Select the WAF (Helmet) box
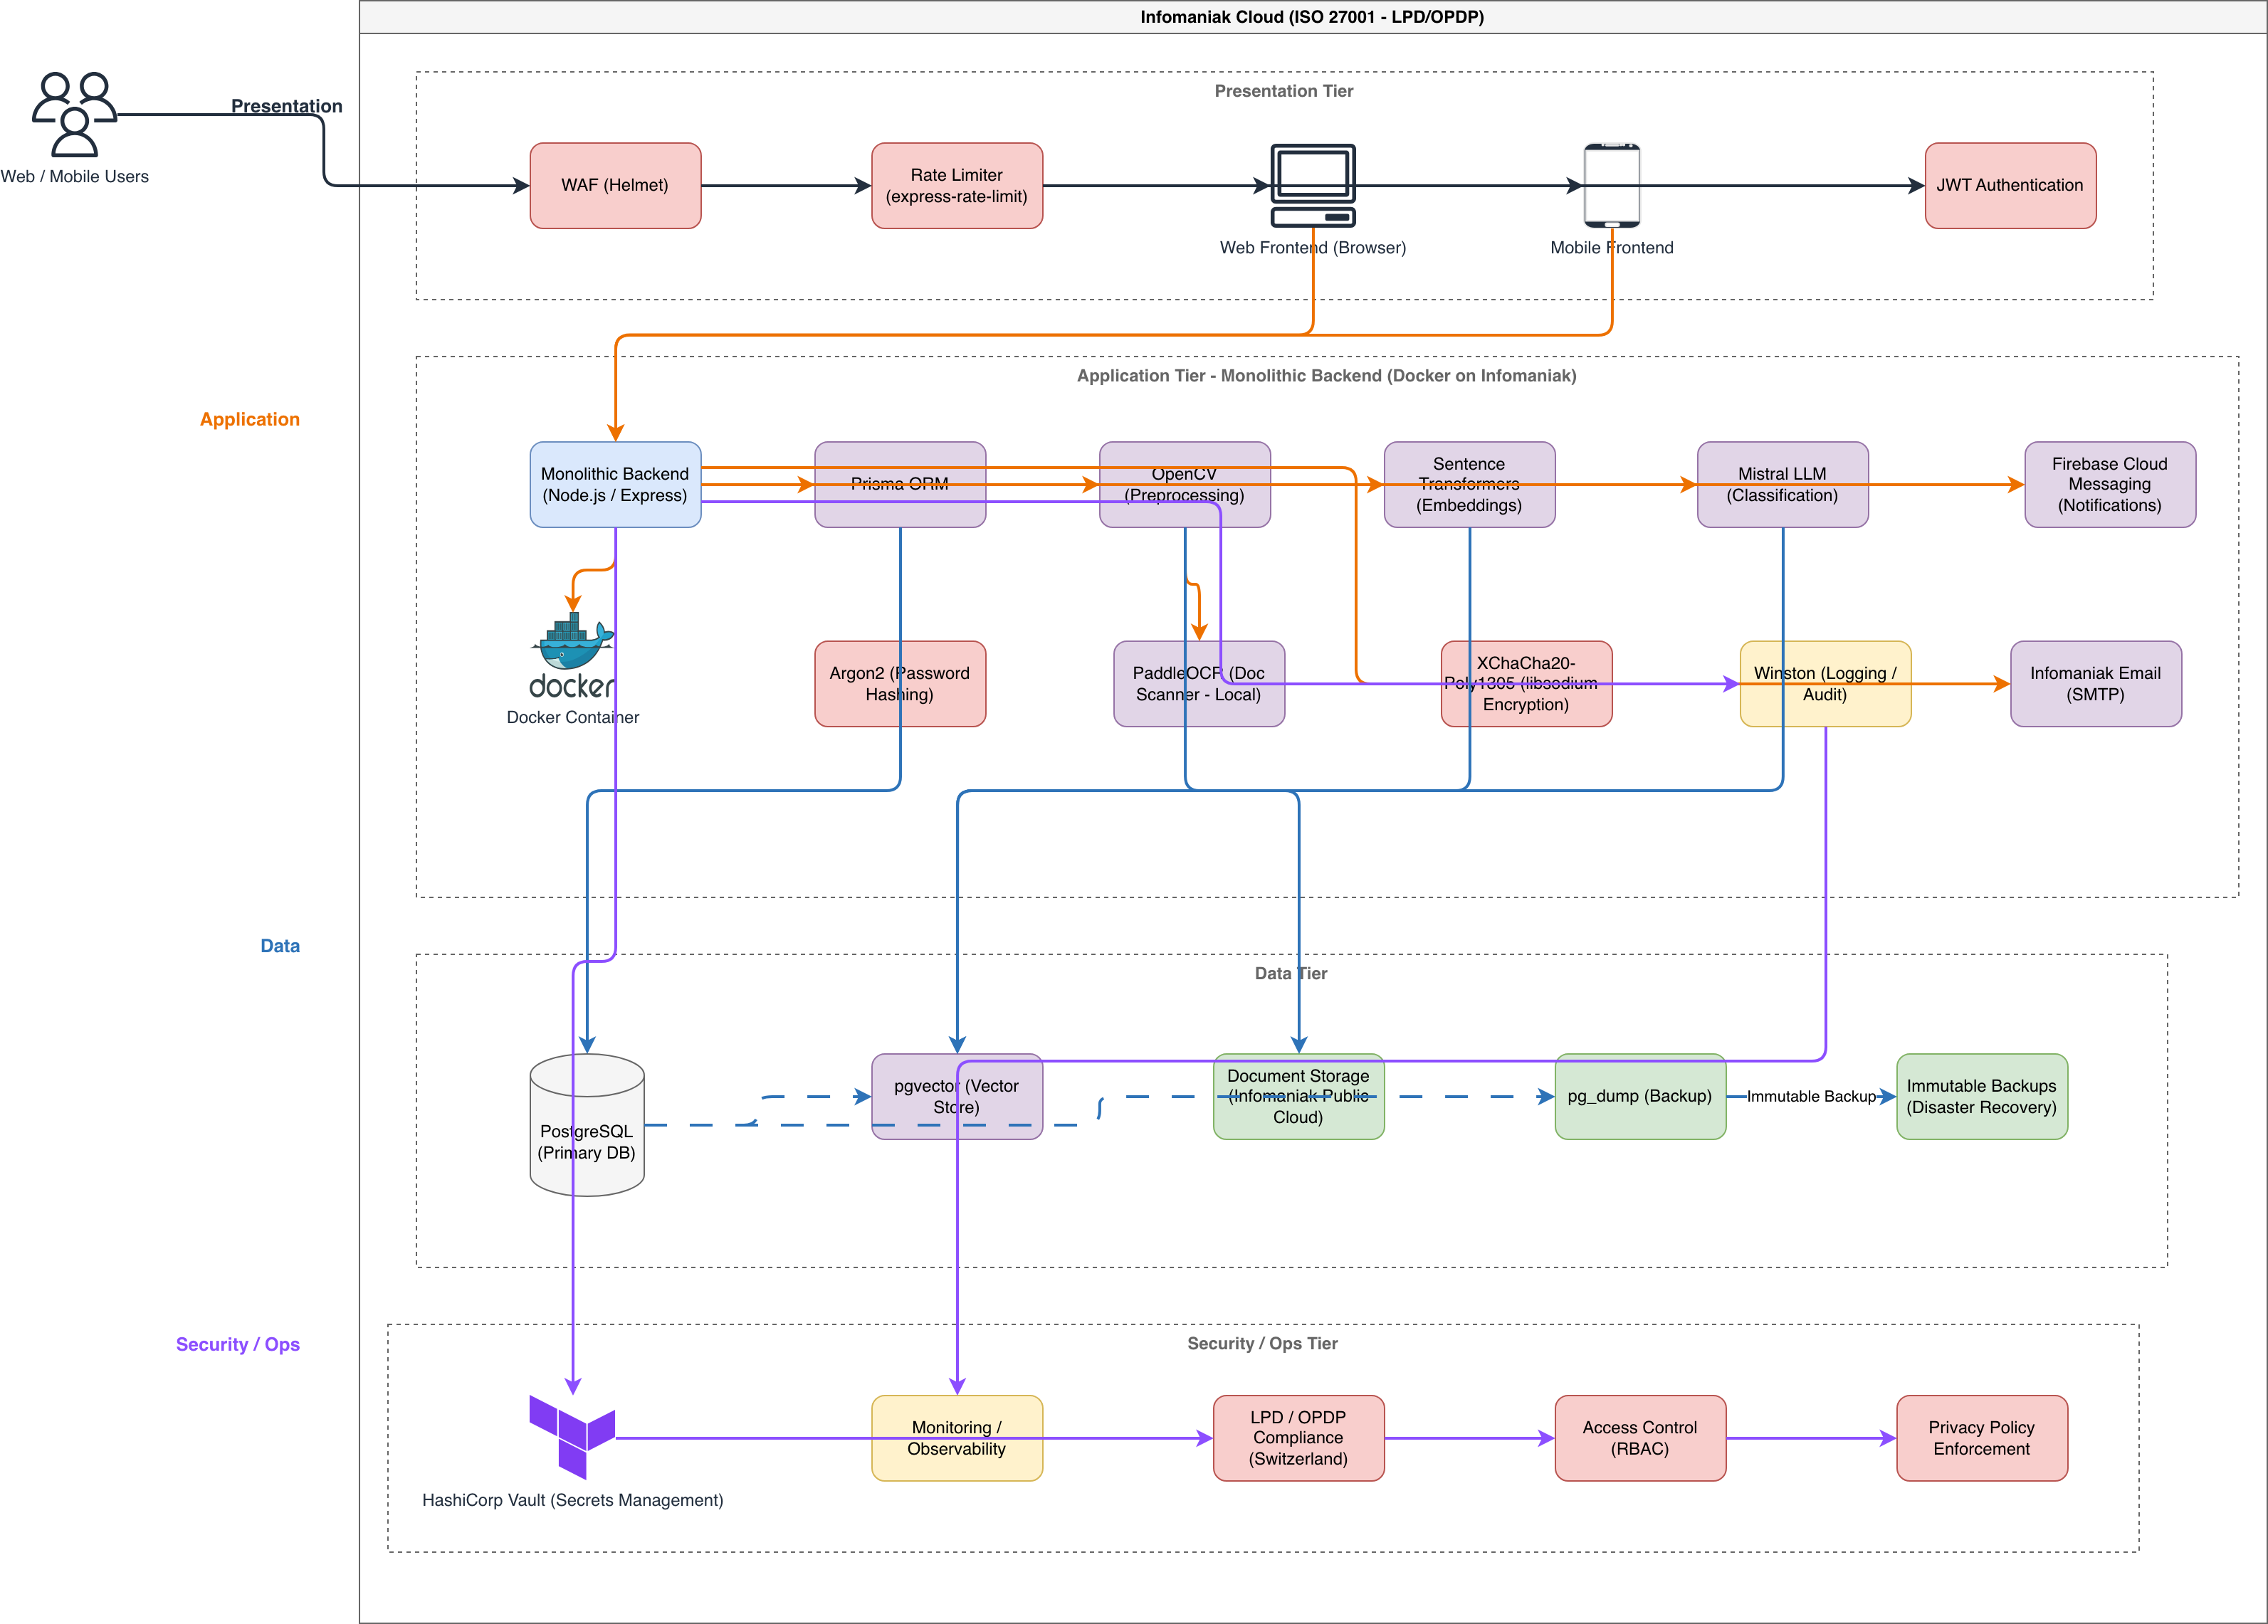2268x1624 pixels. pos(615,185)
